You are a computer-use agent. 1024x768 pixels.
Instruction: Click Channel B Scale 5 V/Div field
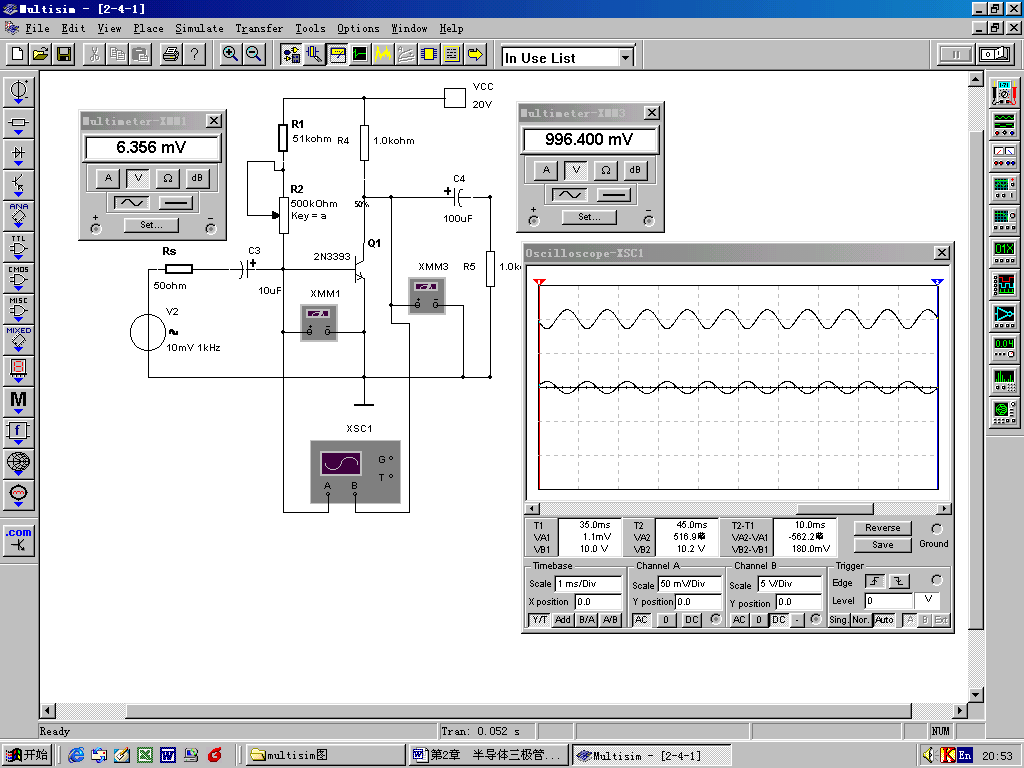[x=789, y=584]
